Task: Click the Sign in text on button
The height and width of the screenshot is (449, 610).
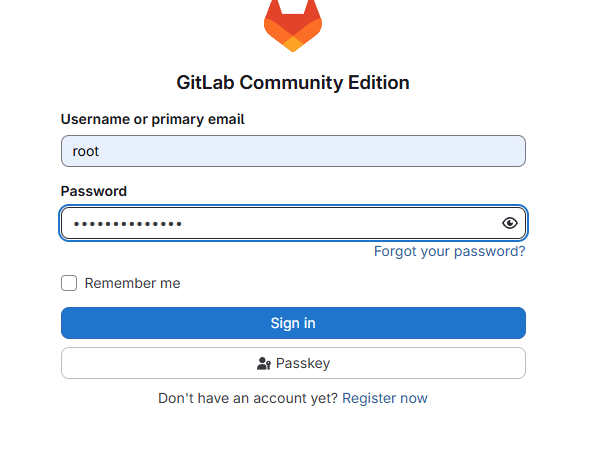Action: (293, 323)
